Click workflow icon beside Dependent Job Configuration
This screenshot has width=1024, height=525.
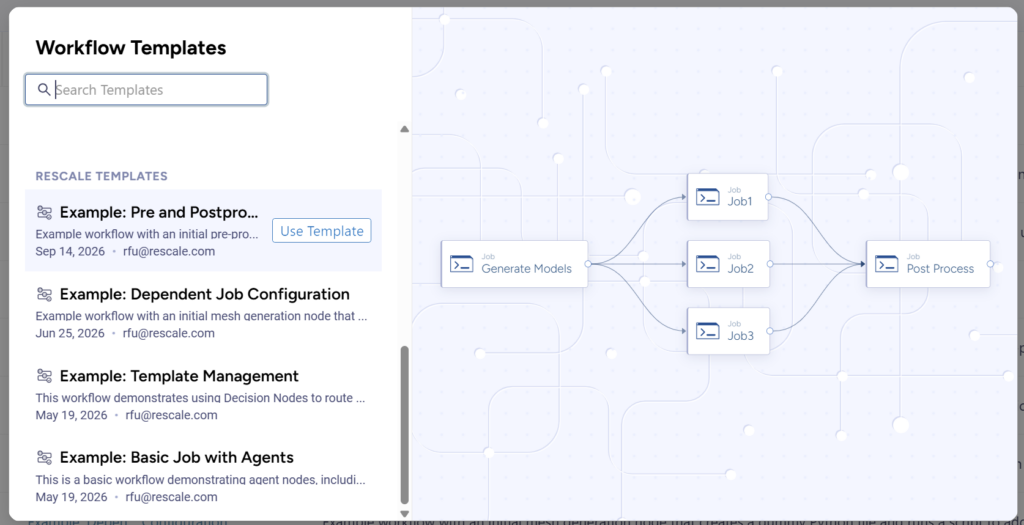tap(44, 294)
